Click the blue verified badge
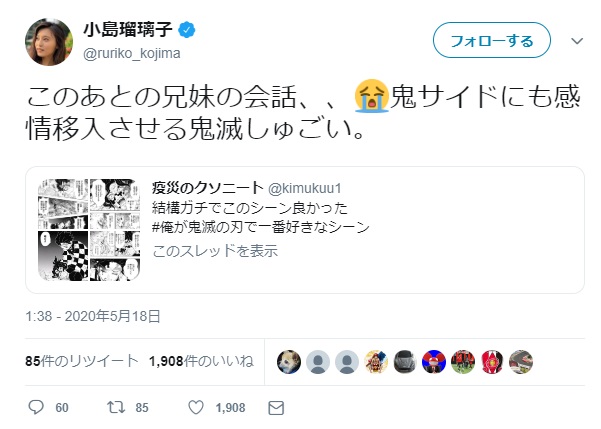Image resolution: width=601 pixels, height=429 pixels. click(187, 30)
